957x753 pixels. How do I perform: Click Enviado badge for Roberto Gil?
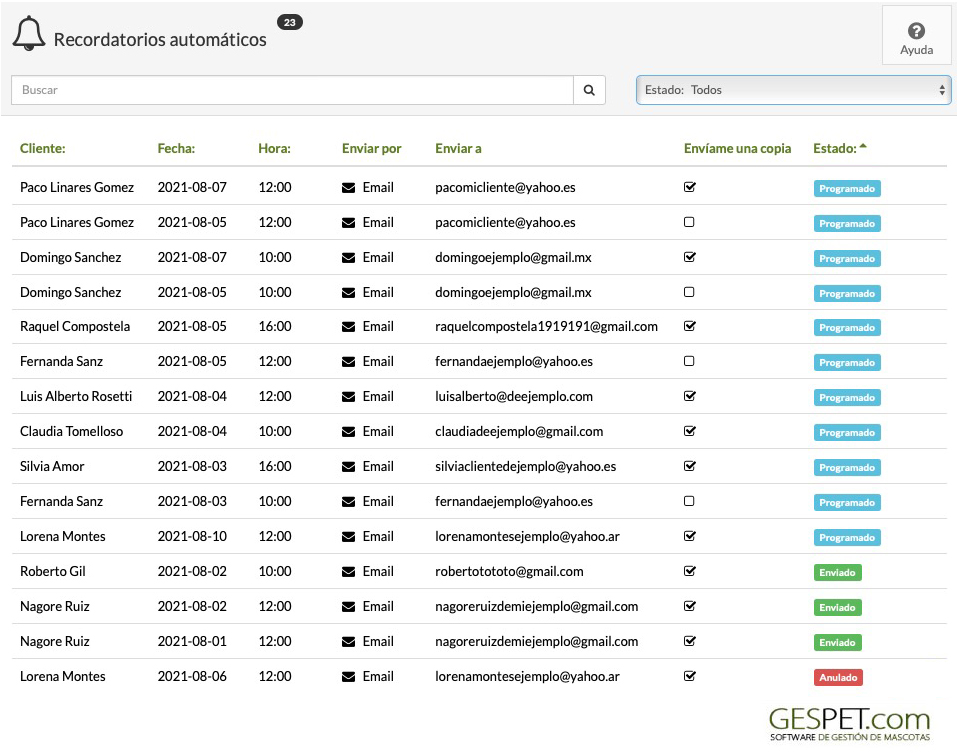pyautogui.click(x=837, y=572)
